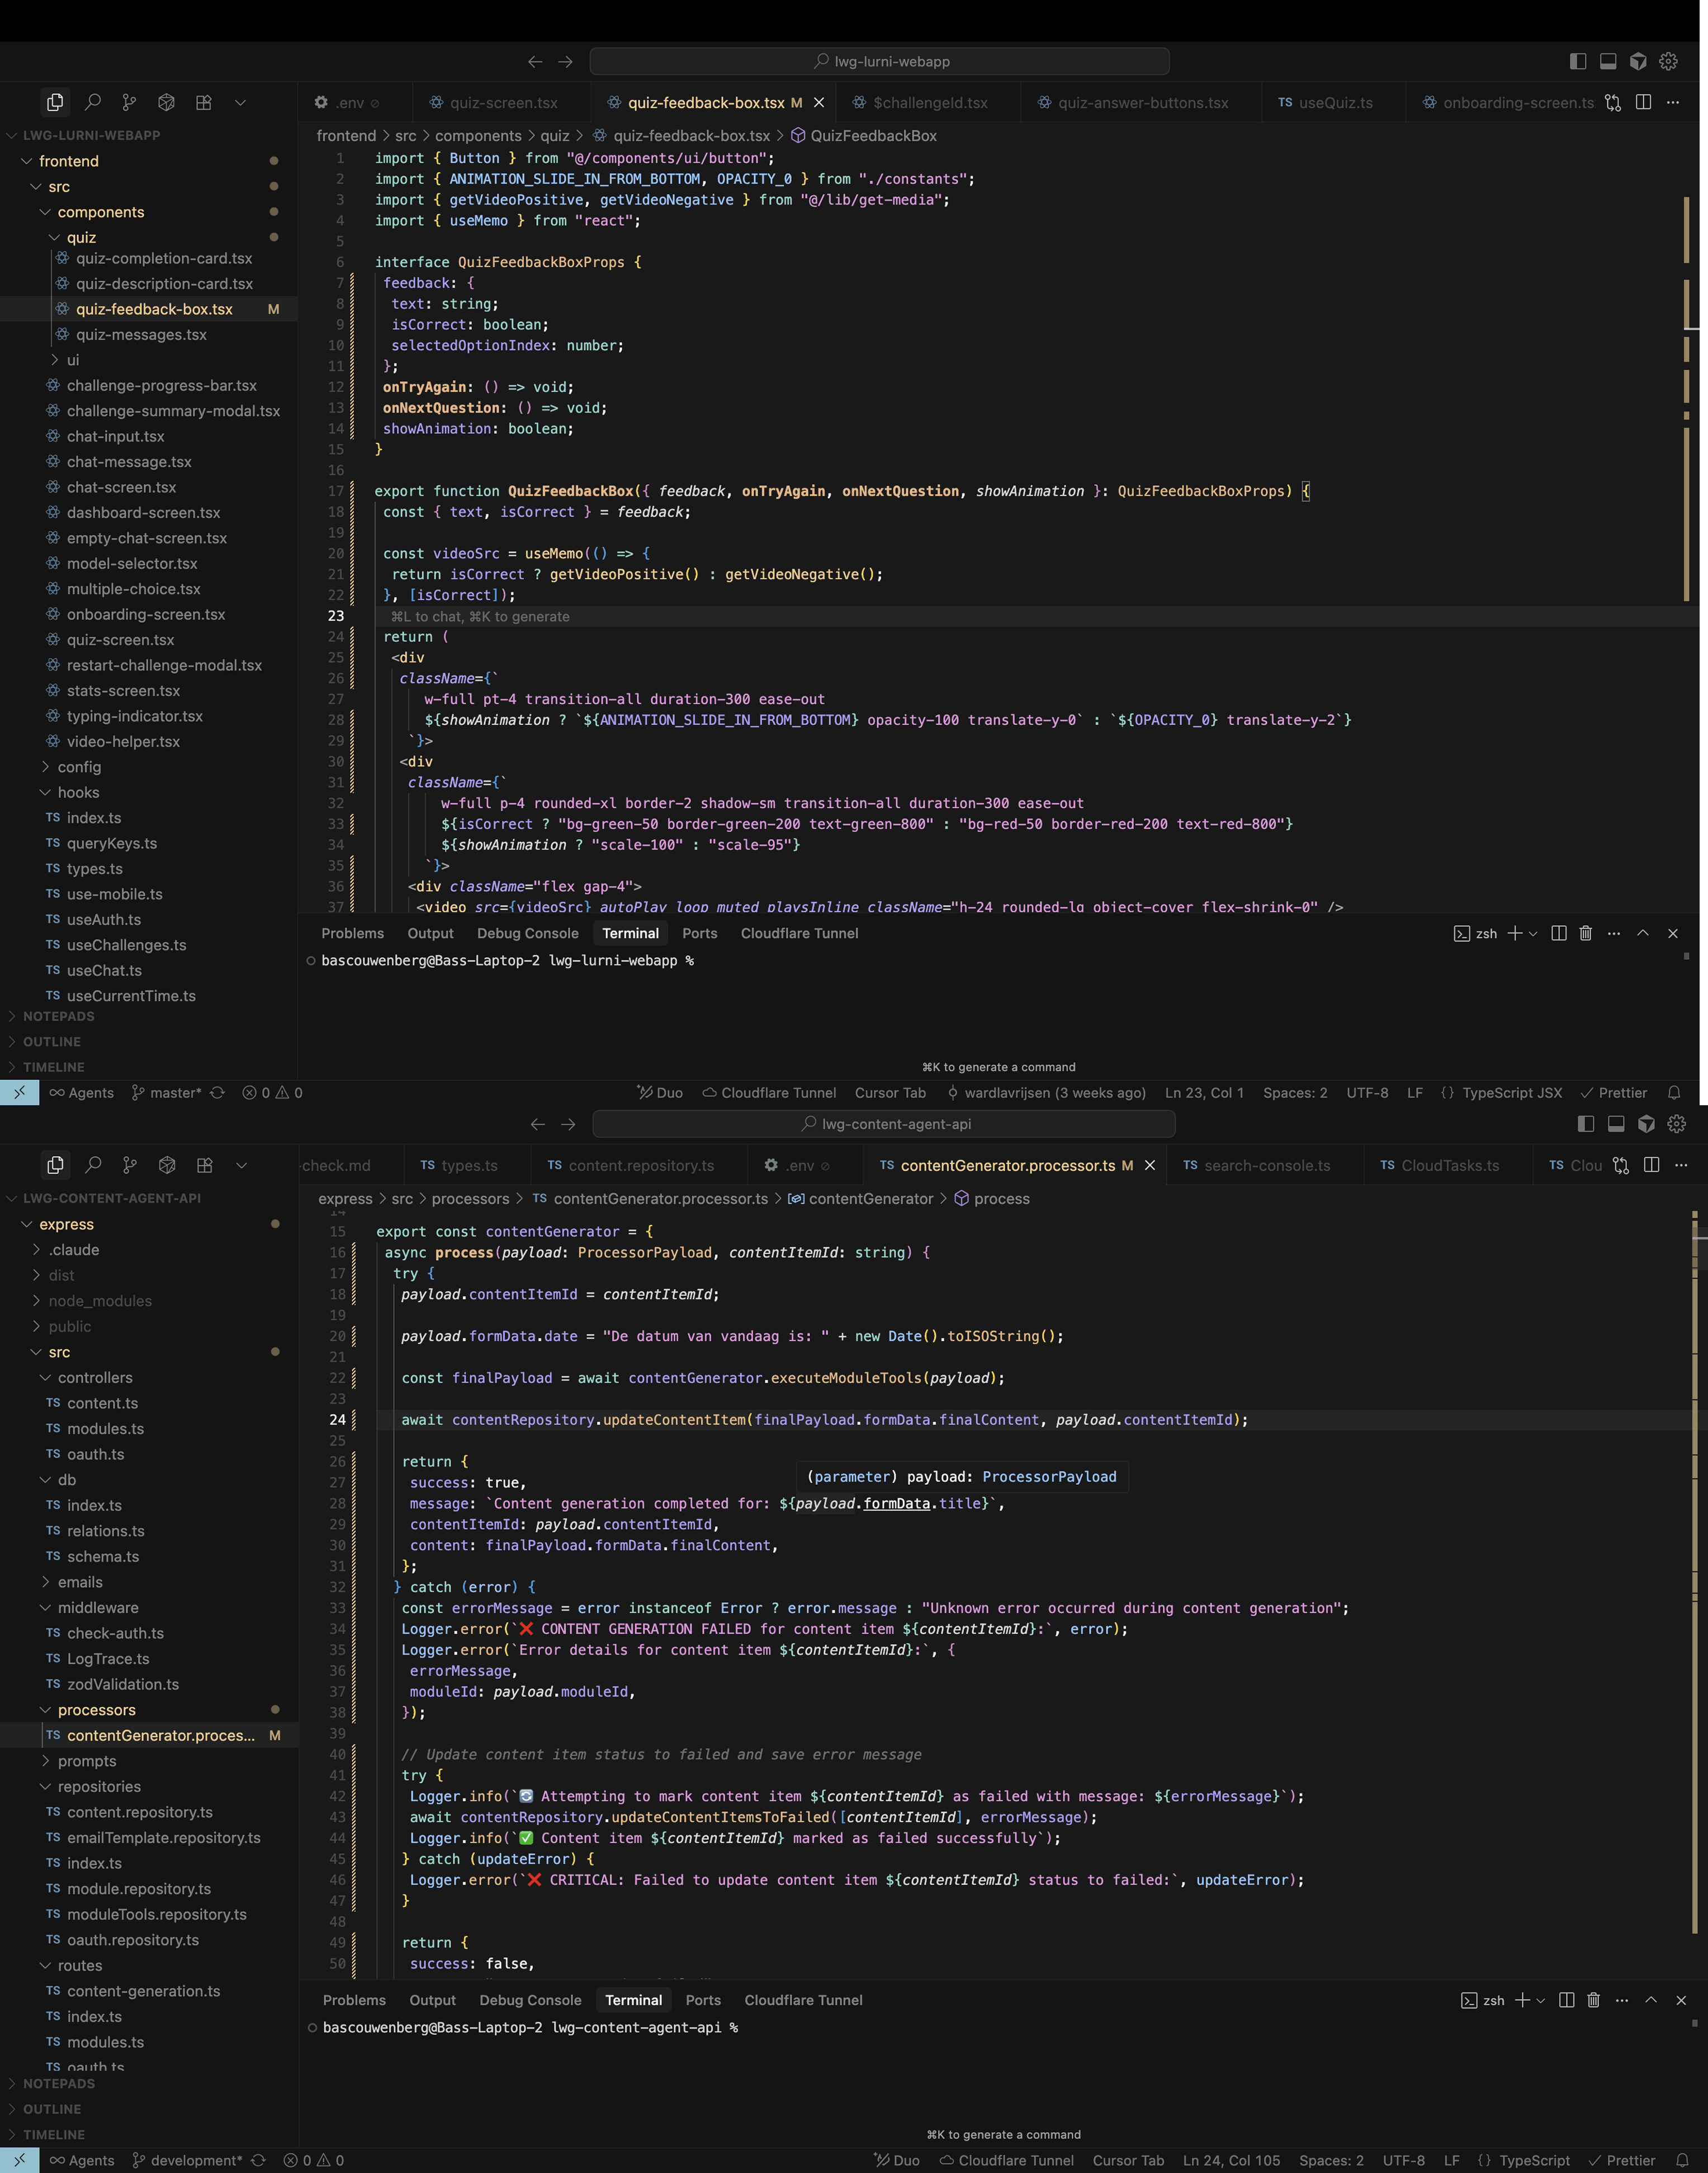Toggle bottom panel in lwg-content-agent-api title bar

1616,1124
